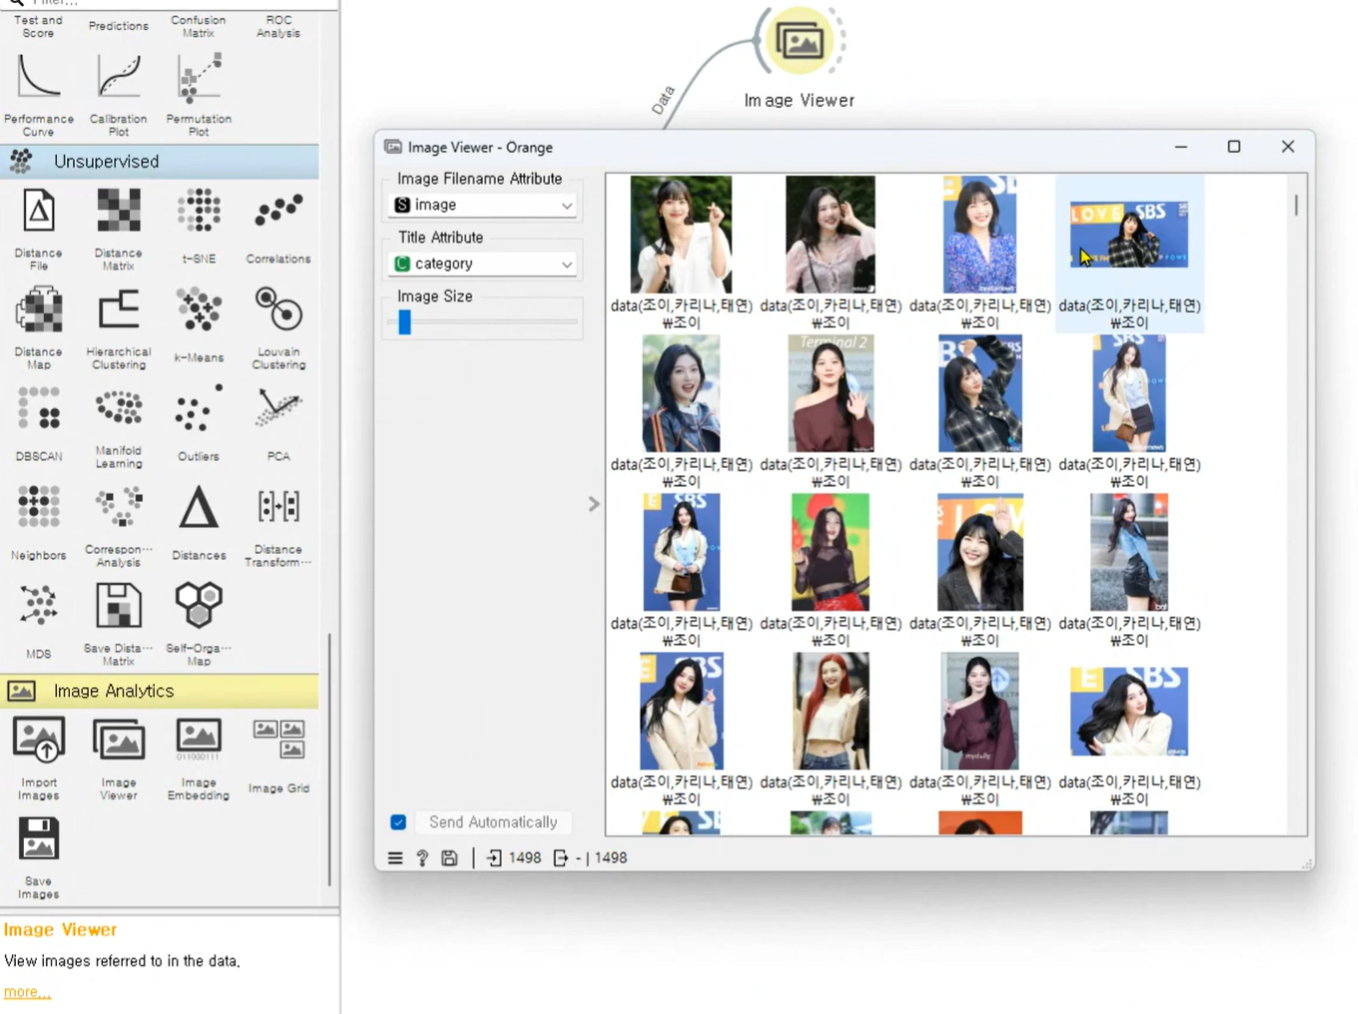The image size is (1358, 1014).
Task: Select the Distance Transformation widget
Action: point(279,526)
